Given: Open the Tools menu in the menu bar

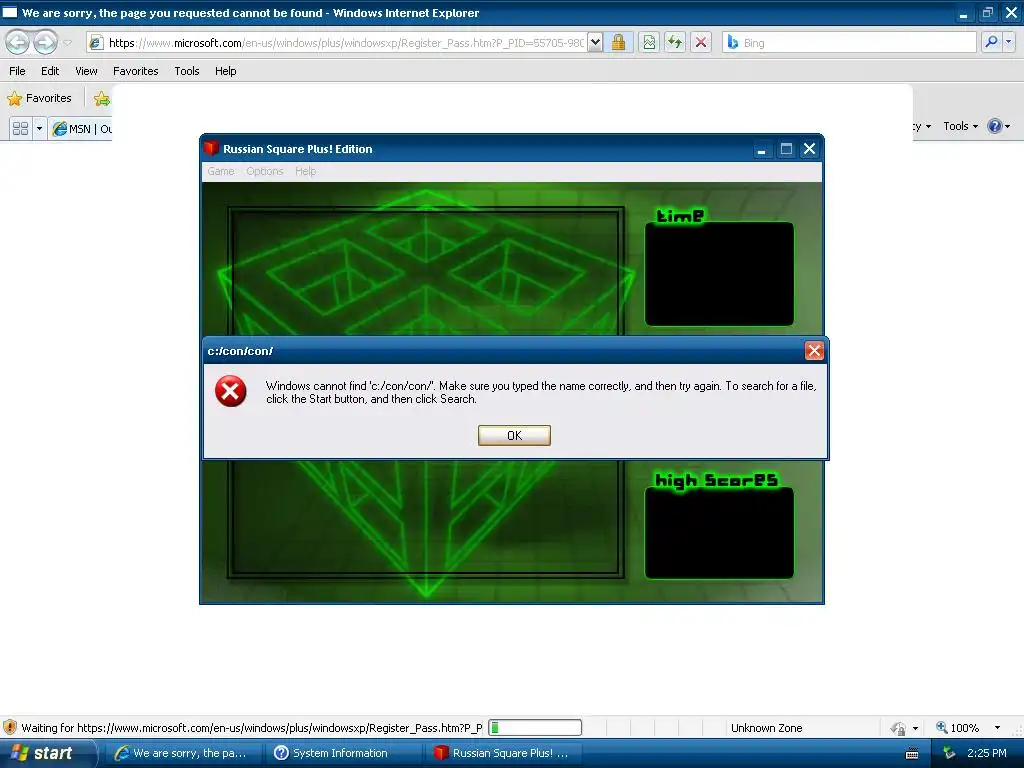Looking at the screenshot, I should tap(187, 71).
